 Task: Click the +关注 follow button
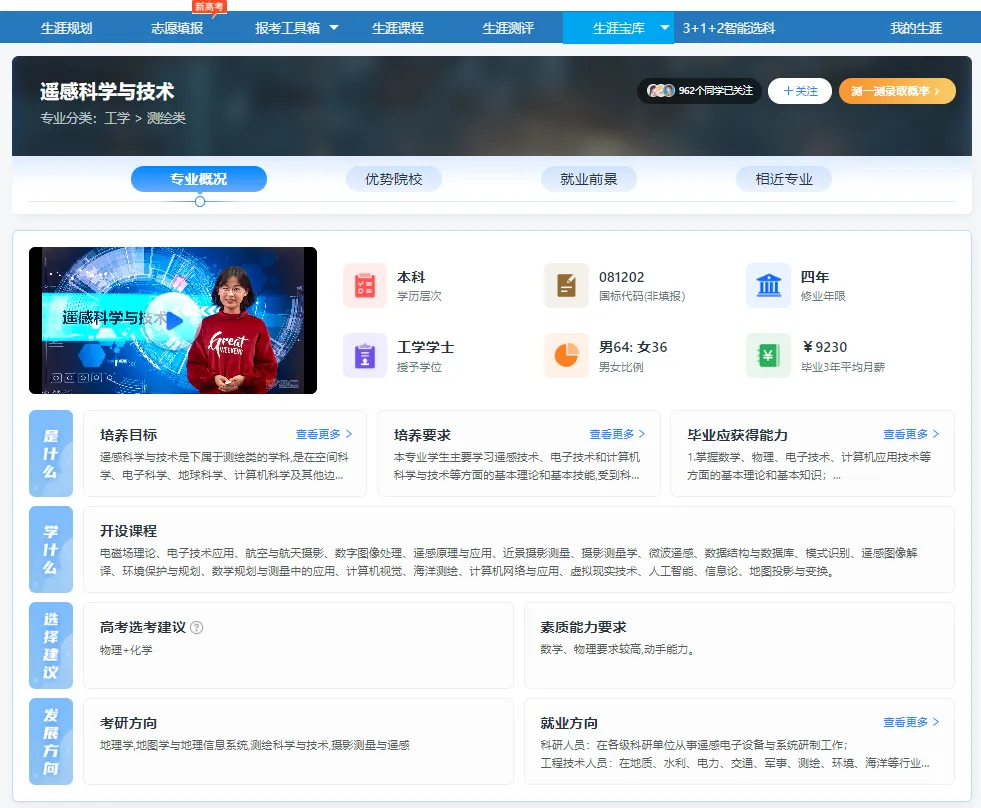[800, 91]
